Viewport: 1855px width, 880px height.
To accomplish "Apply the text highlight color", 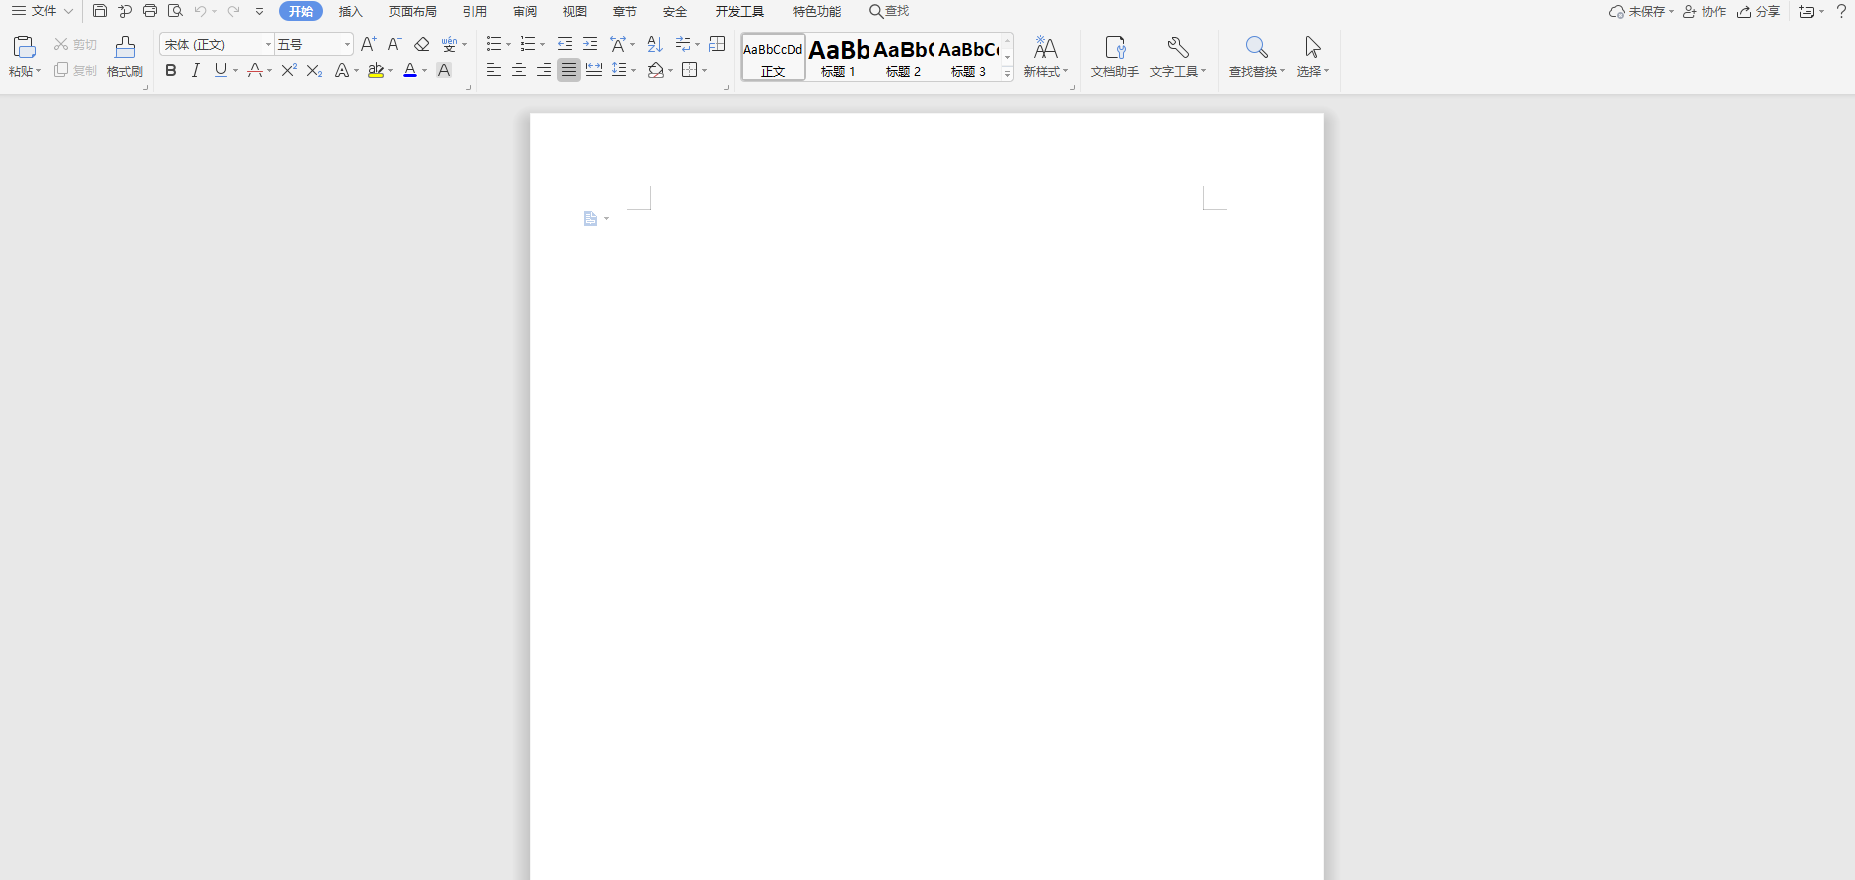I will tap(376, 70).
